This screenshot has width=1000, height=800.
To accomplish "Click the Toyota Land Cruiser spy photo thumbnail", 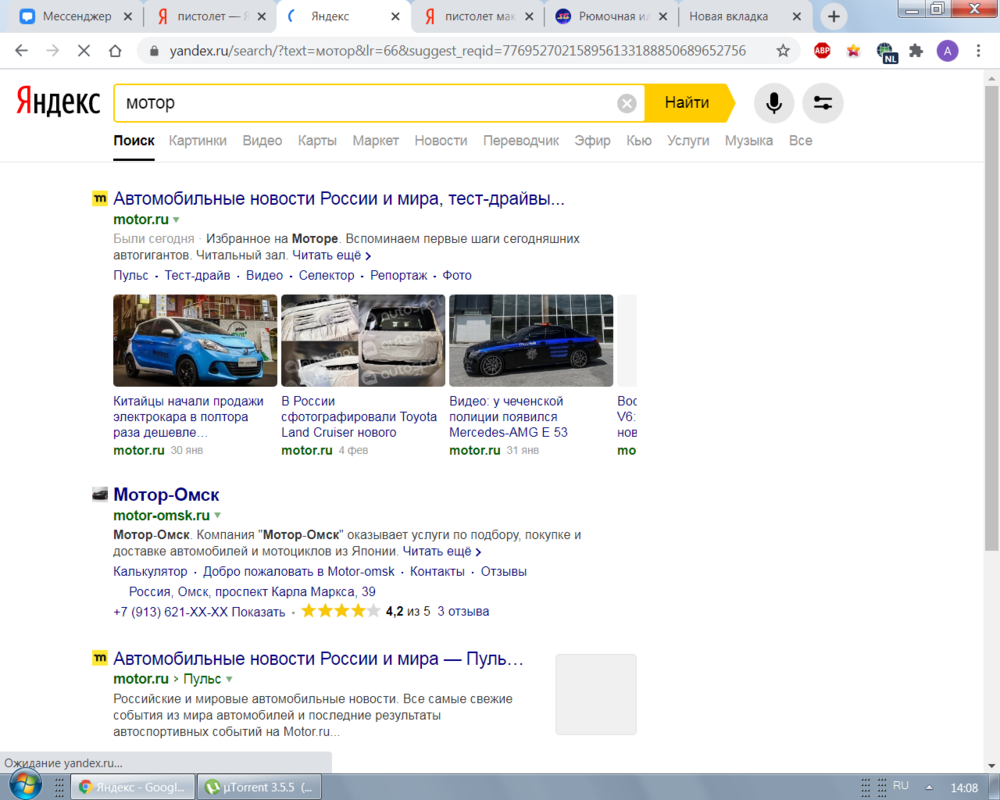I will click(363, 341).
